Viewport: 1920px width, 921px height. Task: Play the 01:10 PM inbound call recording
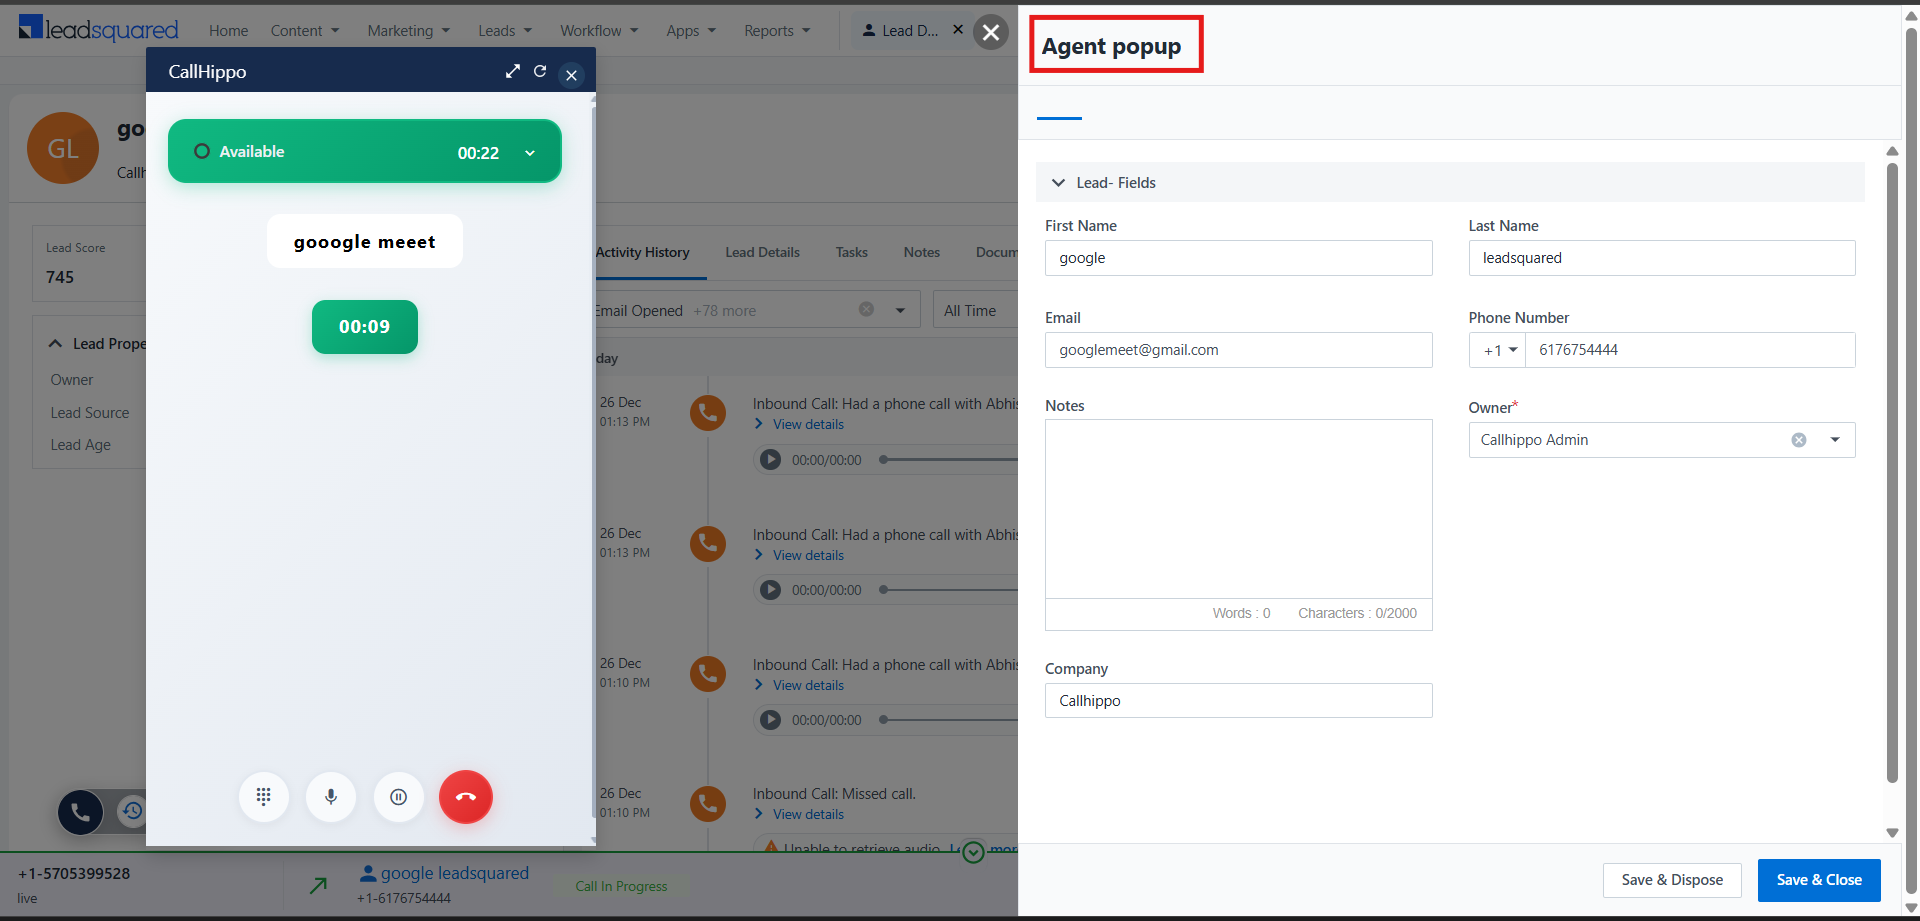pos(770,720)
